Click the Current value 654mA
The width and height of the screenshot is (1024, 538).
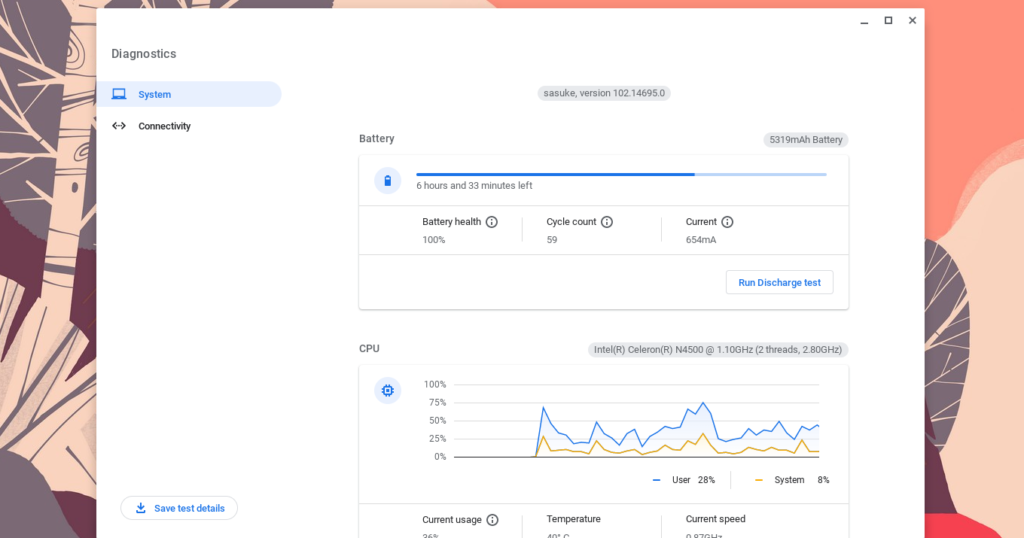[x=701, y=240]
